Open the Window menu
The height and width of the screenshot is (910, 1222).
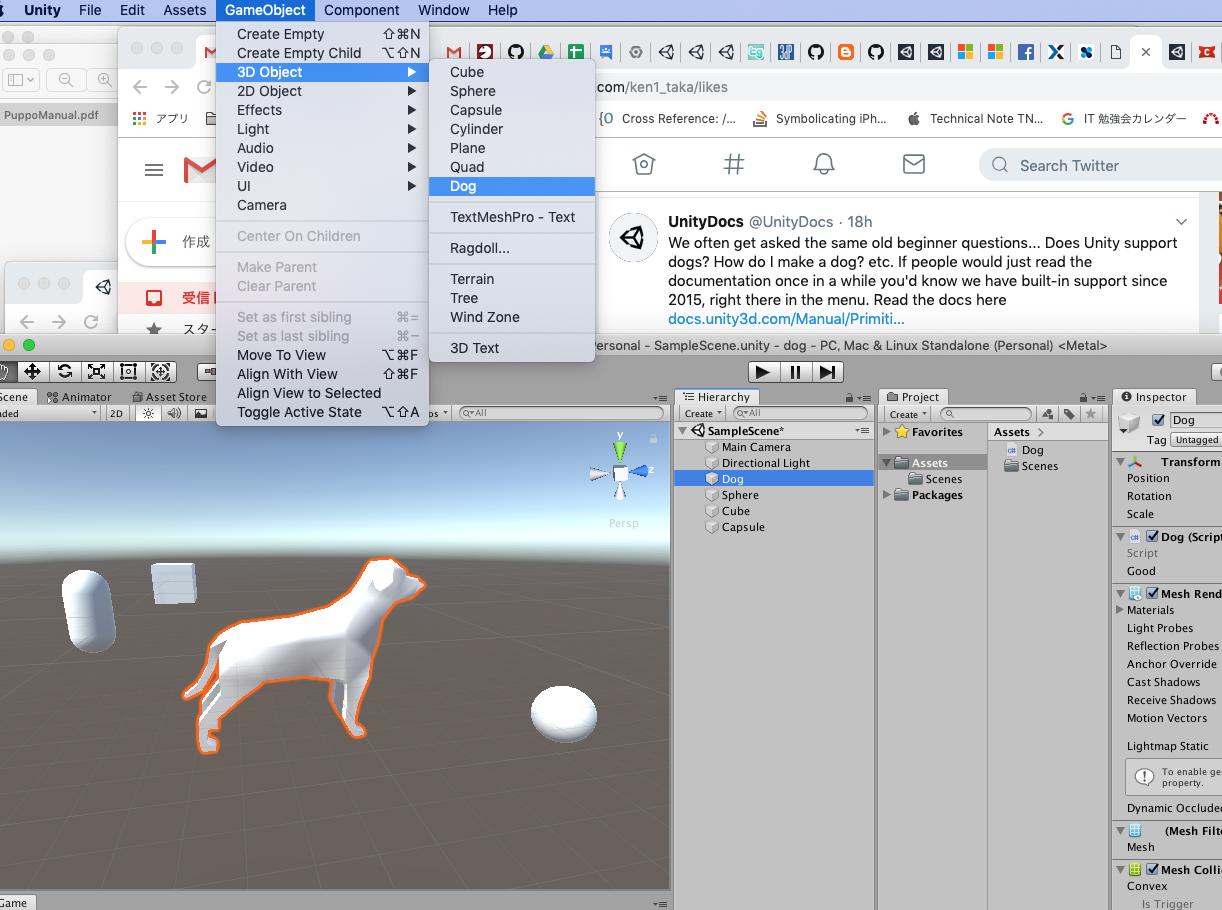point(443,10)
